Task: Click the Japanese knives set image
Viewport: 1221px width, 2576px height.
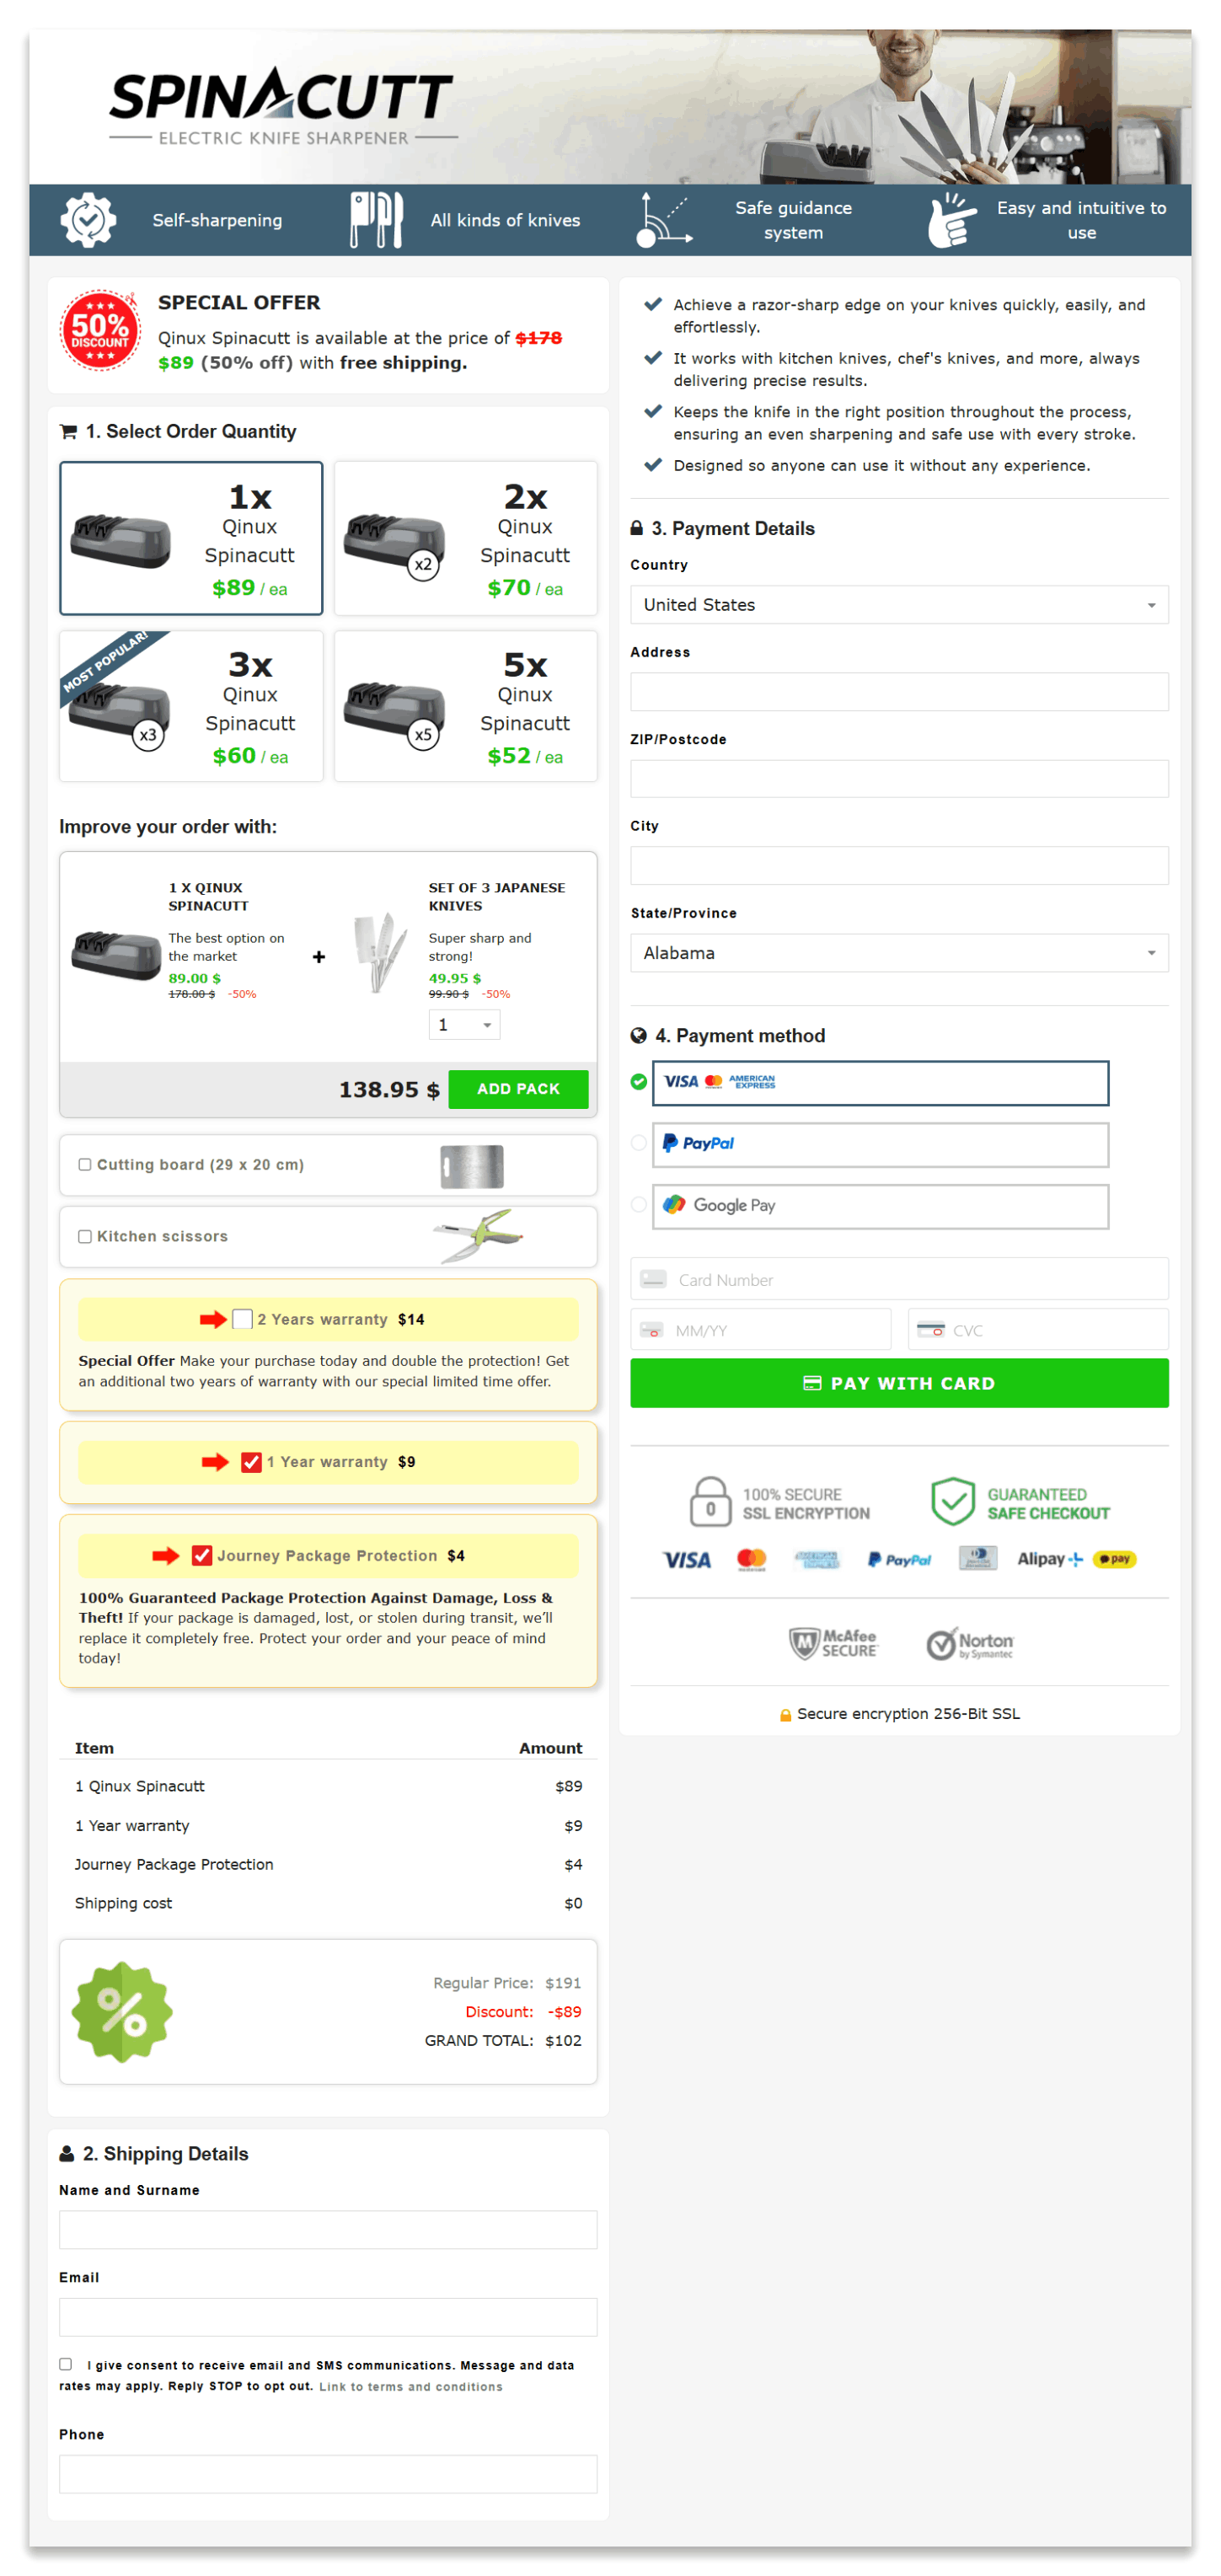Action: click(x=380, y=952)
